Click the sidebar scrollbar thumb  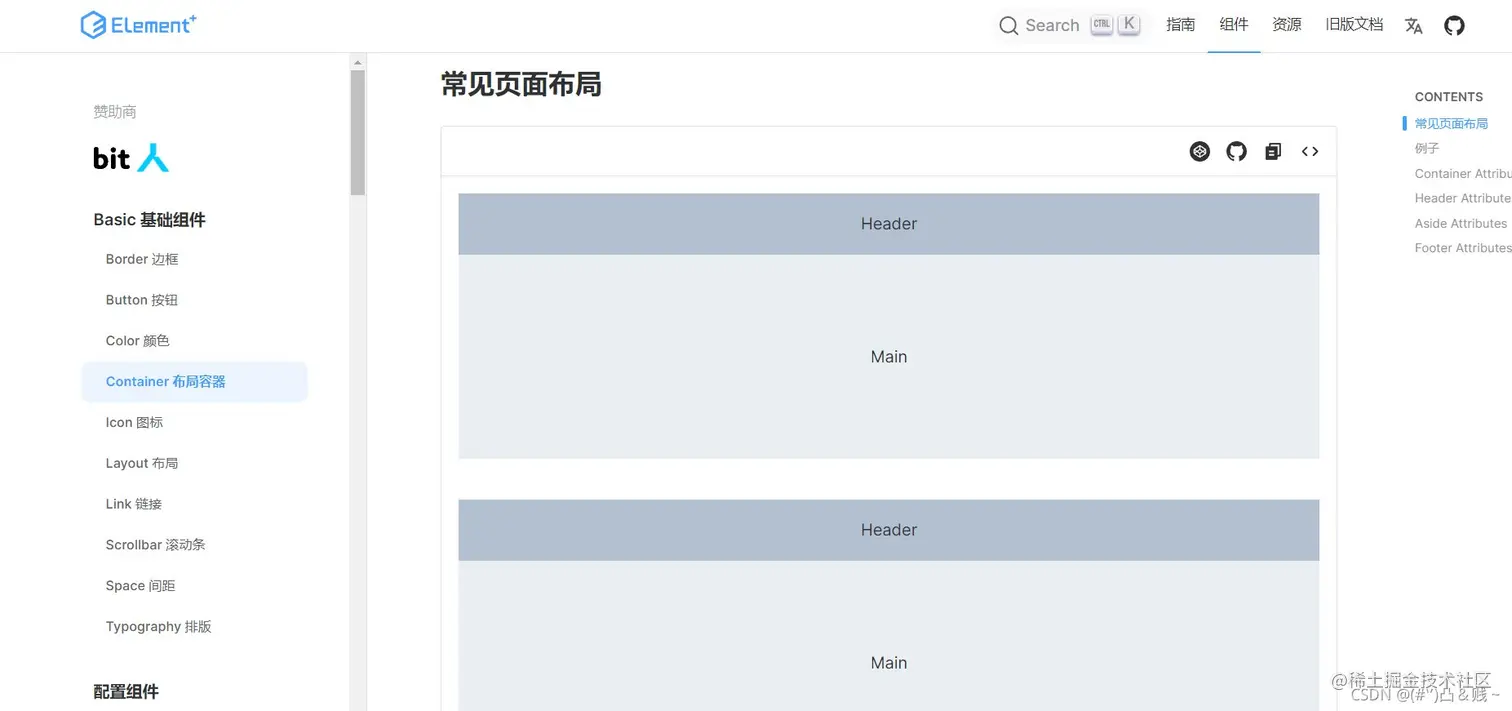click(358, 132)
